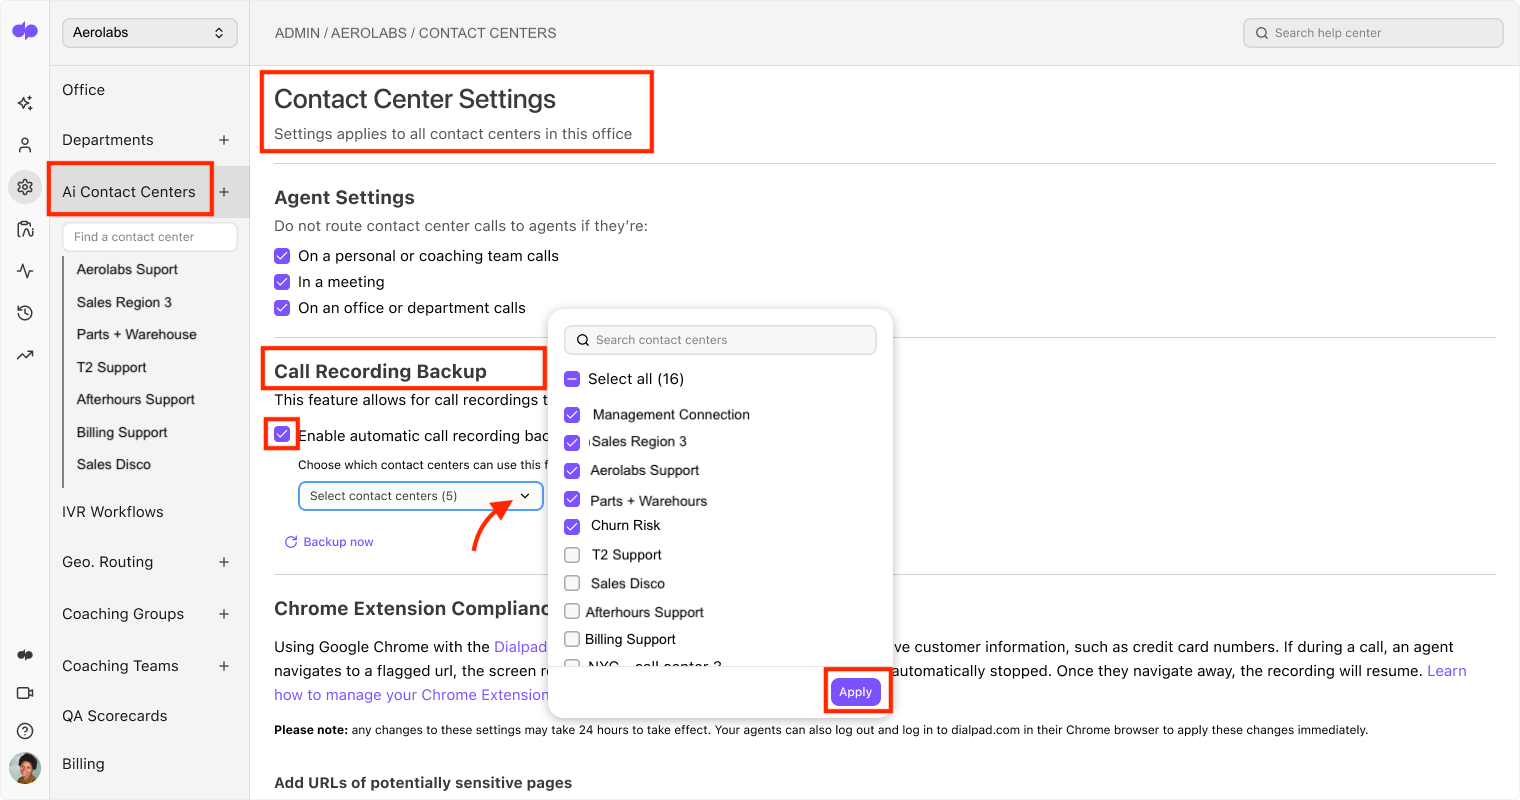Open Departments in the sidebar
Viewport: 1520px width, 800px height.
(108, 140)
